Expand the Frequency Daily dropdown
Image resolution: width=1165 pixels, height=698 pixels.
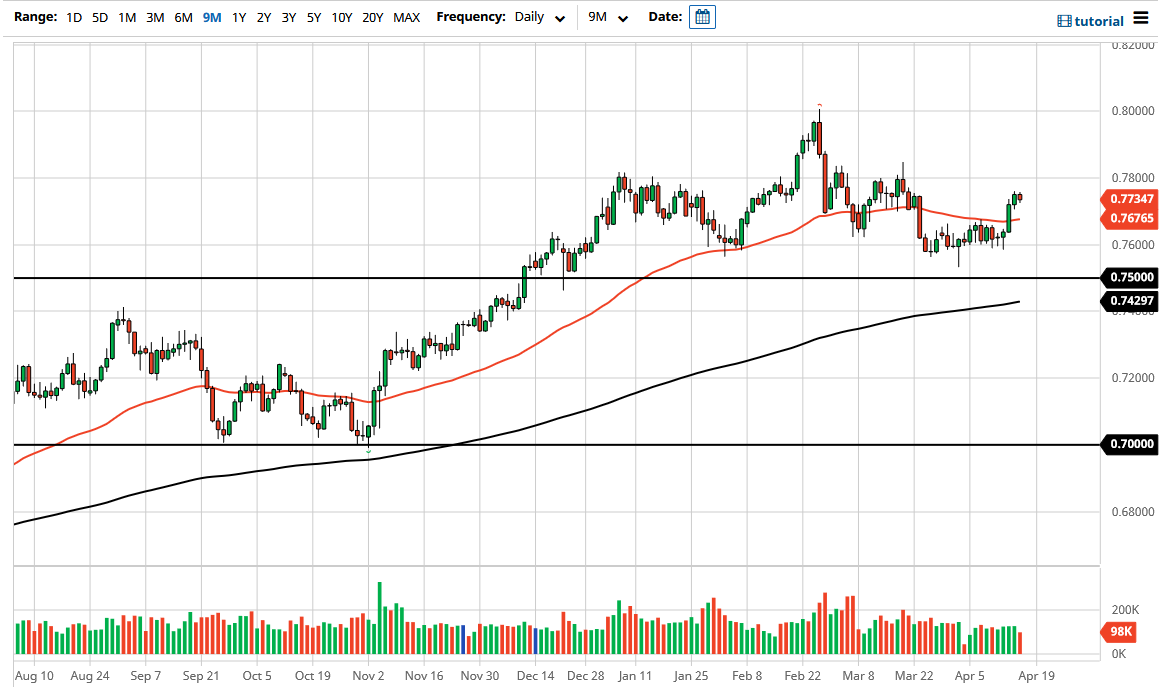pos(540,17)
